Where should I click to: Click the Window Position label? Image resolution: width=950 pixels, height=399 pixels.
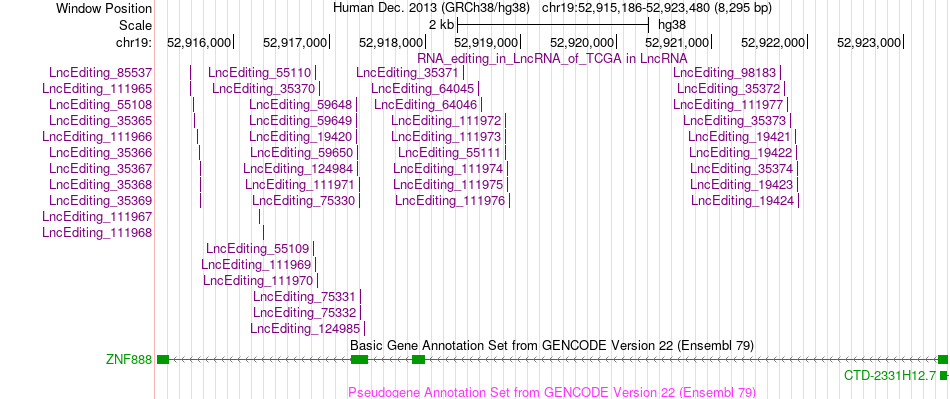pyautogui.click(x=104, y=8)
